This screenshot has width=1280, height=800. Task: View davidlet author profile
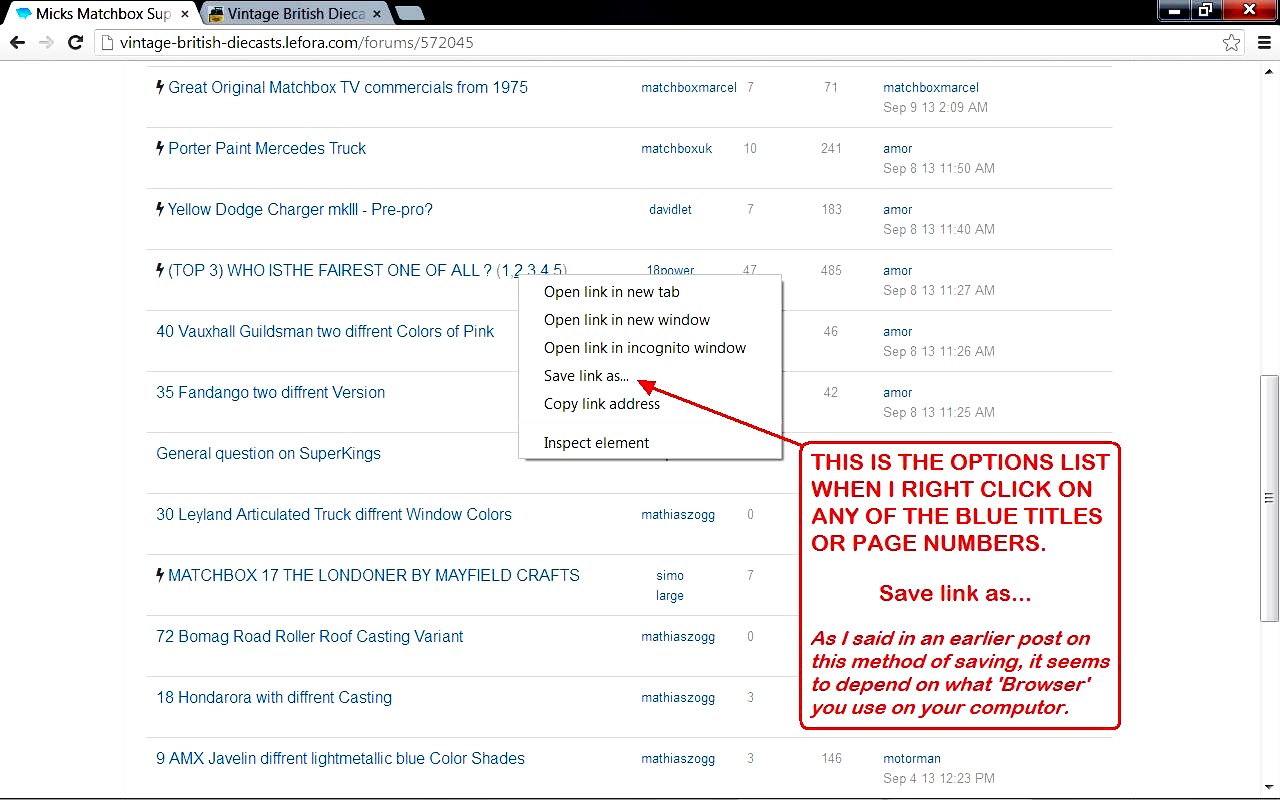point(670,210)
